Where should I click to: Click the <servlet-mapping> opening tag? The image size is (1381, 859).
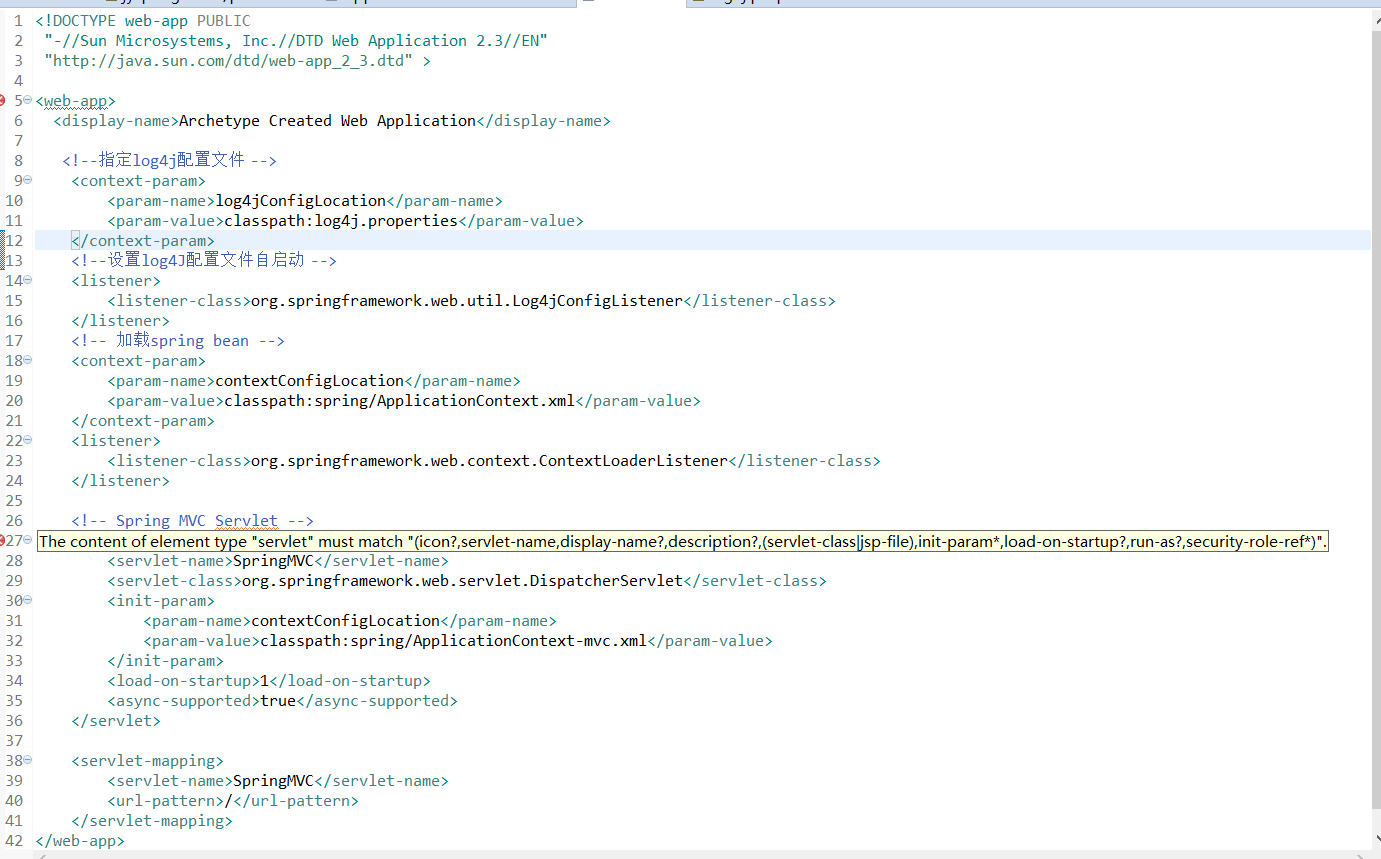[x=148, y=761]
